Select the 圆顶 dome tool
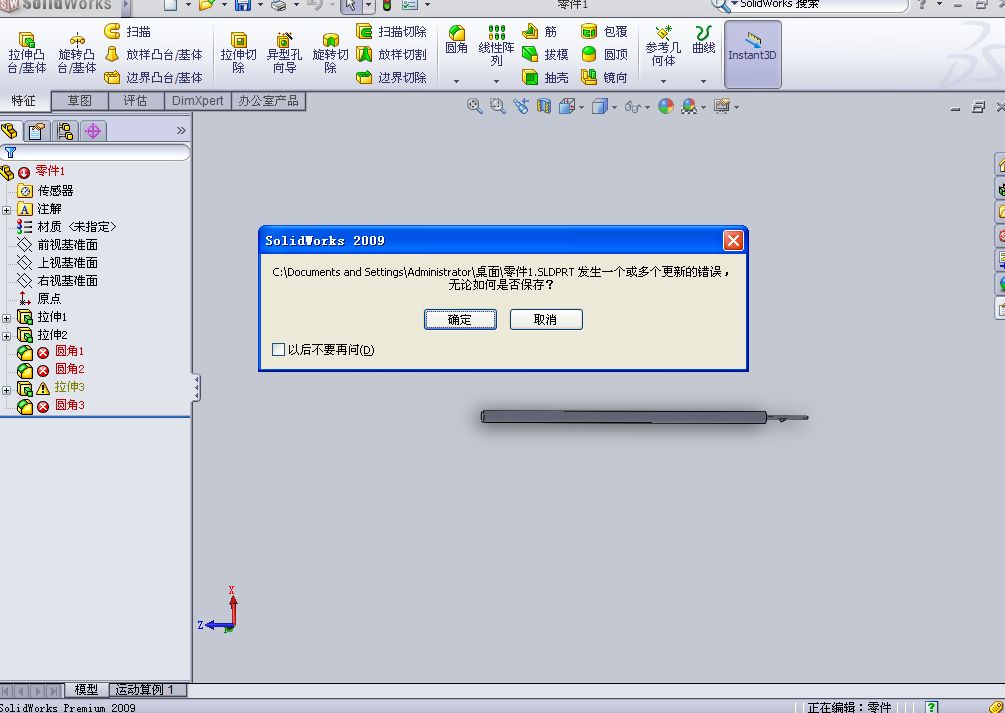 point(604,55)
